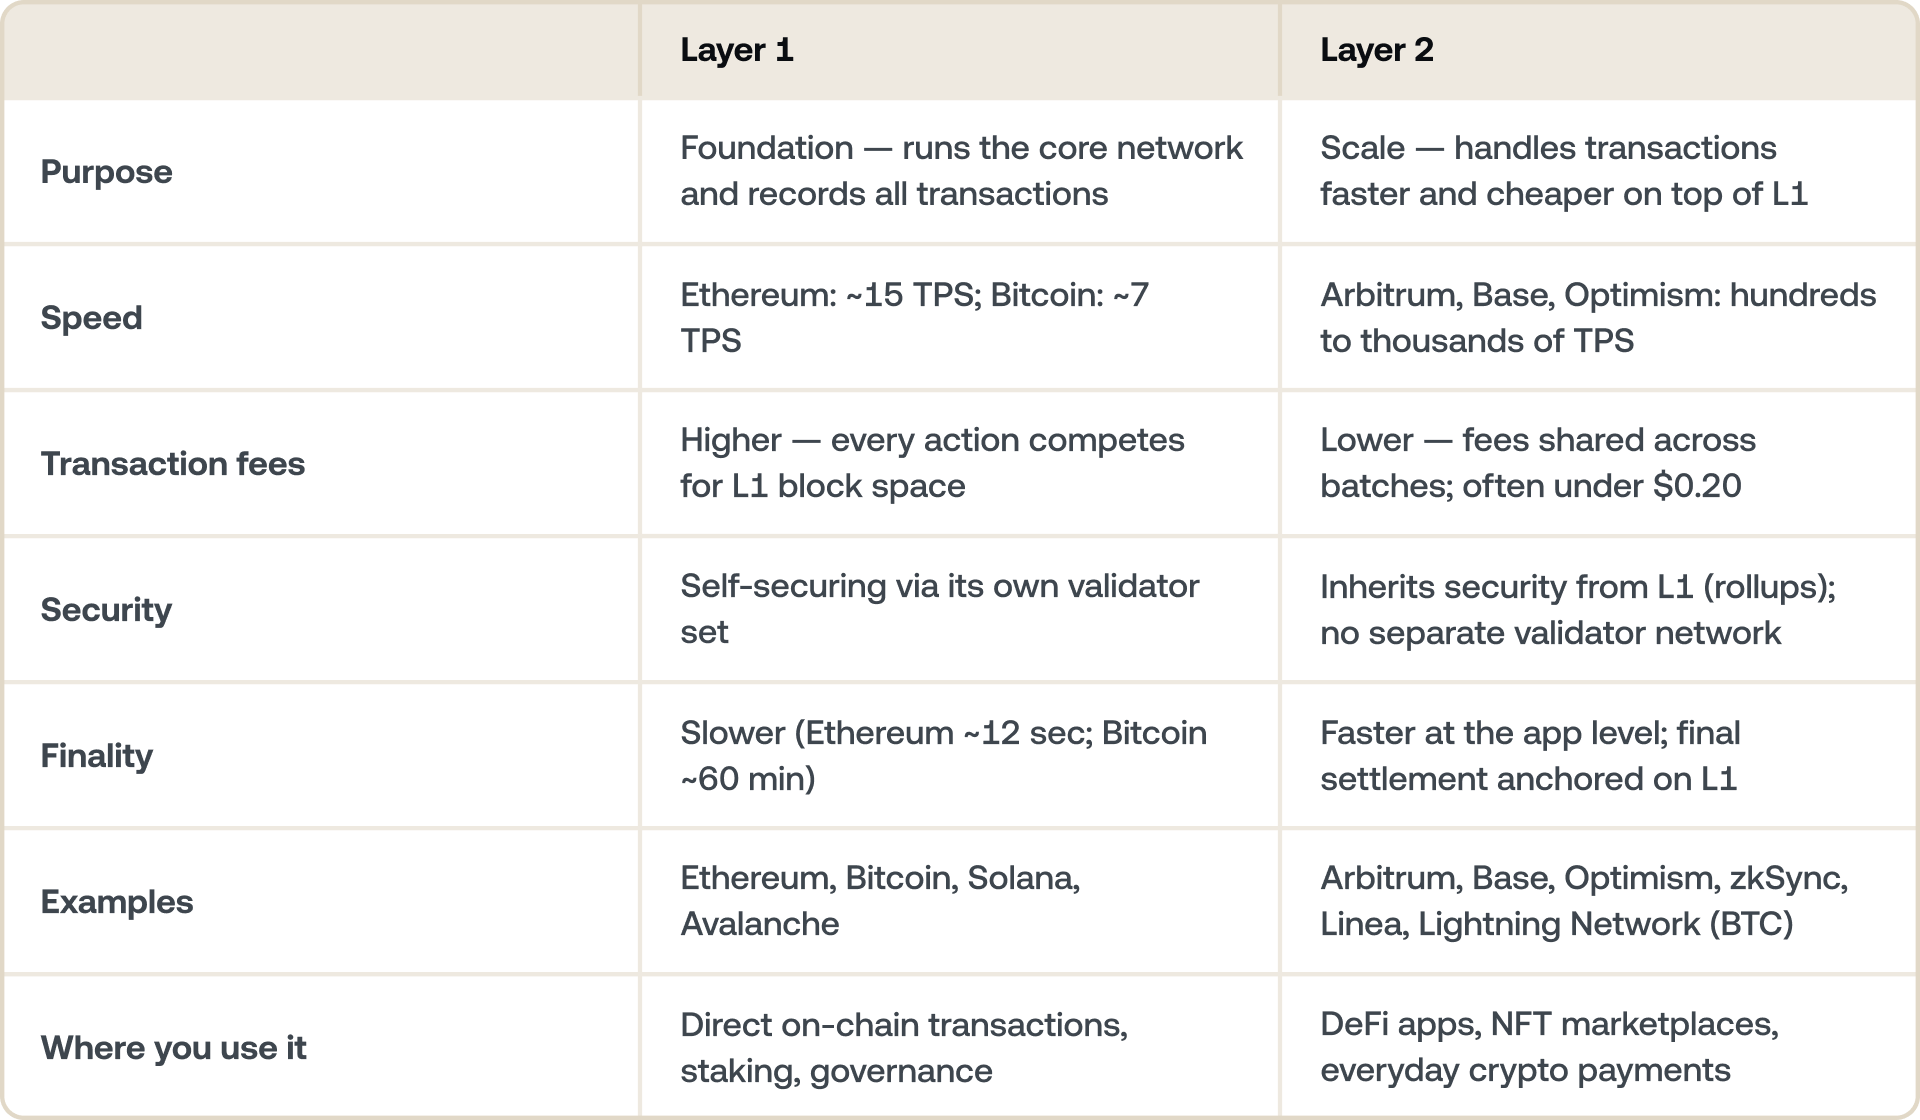Click the Ethereum, Bitcoin, Solana, Avalanche cell

coord(879,901)
